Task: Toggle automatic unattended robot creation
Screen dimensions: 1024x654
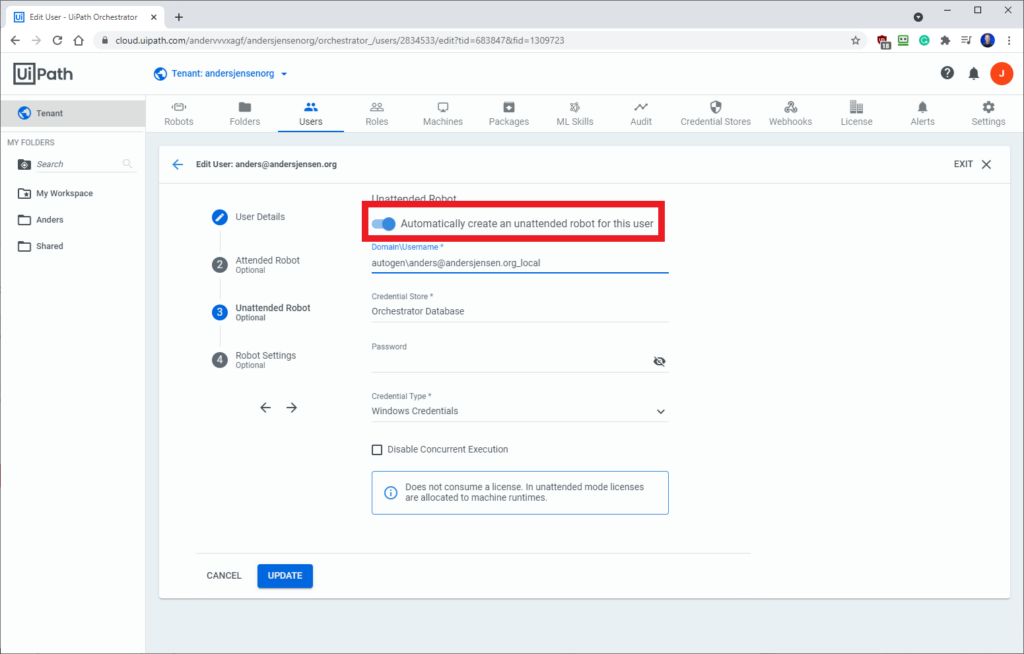Action: pos(383,223)
